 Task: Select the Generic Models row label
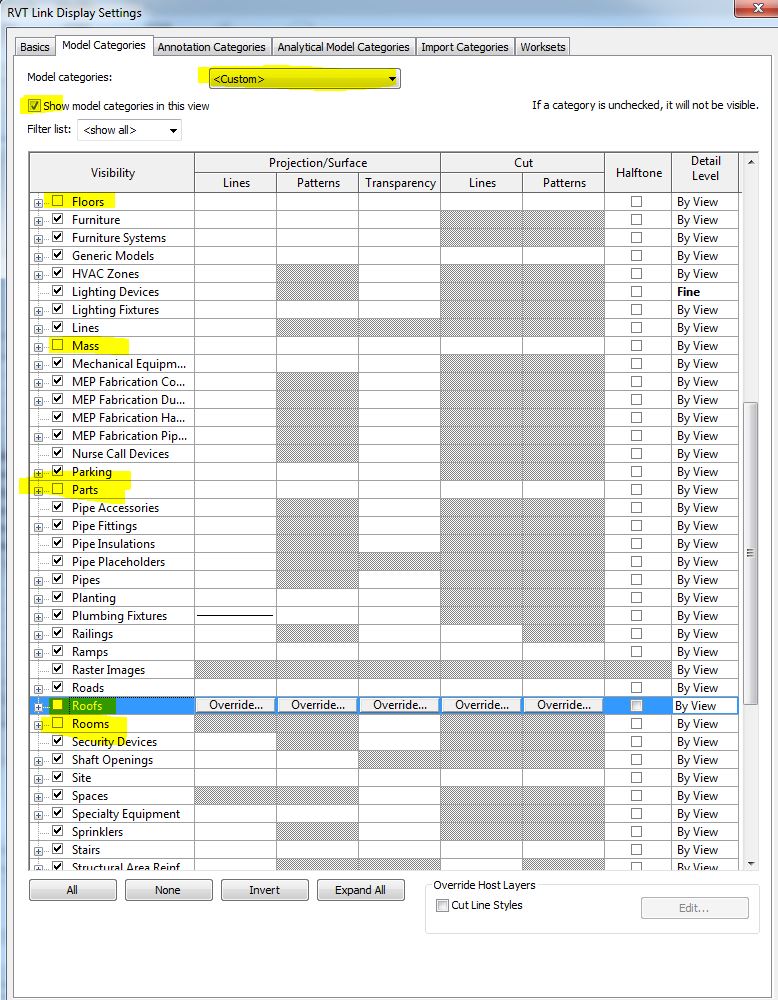point(113,256)
